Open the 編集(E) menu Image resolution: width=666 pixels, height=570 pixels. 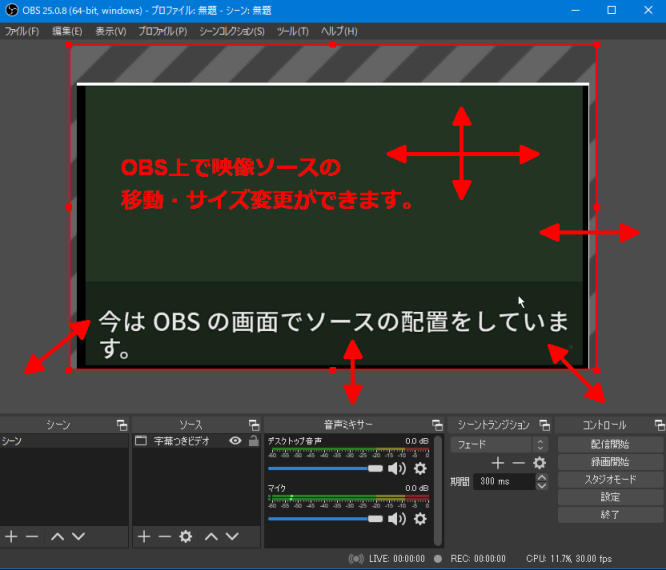coord(67,31)
